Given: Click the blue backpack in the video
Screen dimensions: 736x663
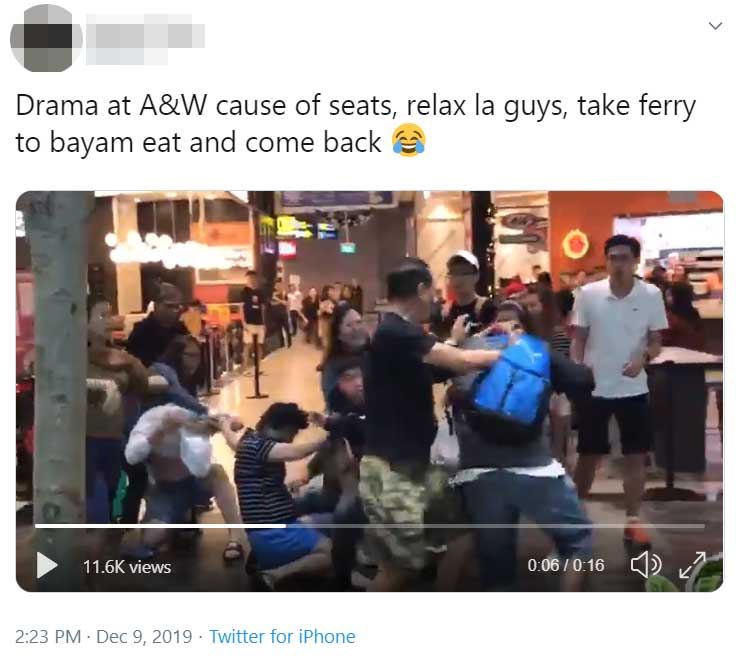Looking at the screenshot, I should coord(512,378).
